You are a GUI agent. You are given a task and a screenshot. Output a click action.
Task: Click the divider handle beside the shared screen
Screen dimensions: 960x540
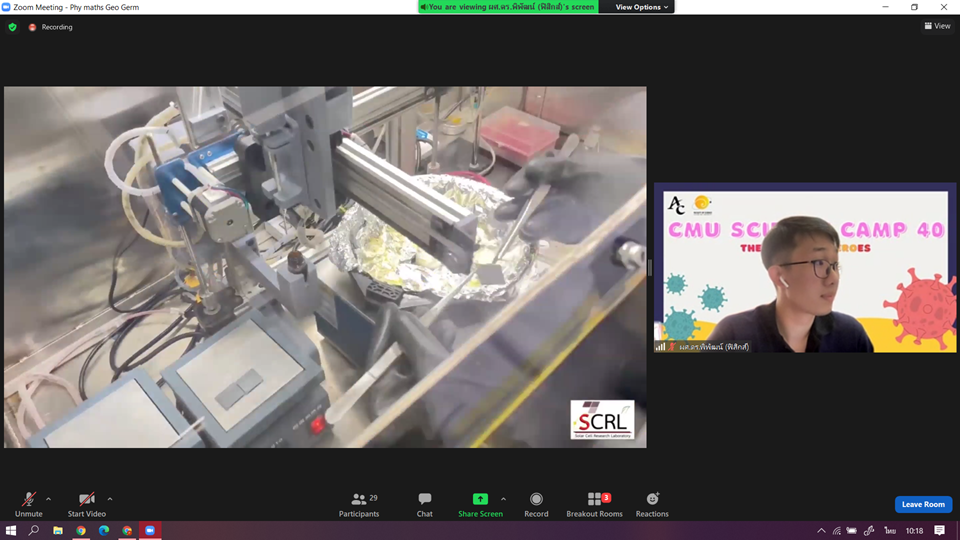pos(649,267)
